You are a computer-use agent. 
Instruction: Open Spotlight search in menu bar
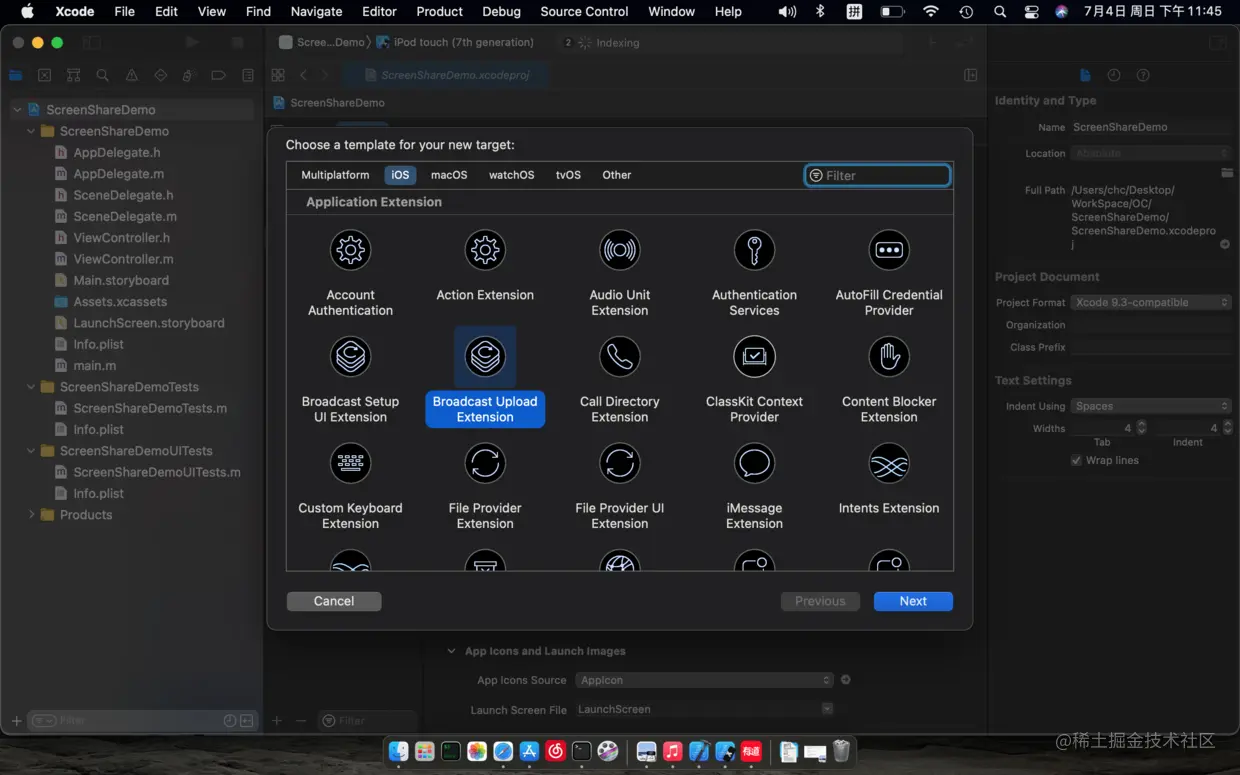click(1000, 12)
